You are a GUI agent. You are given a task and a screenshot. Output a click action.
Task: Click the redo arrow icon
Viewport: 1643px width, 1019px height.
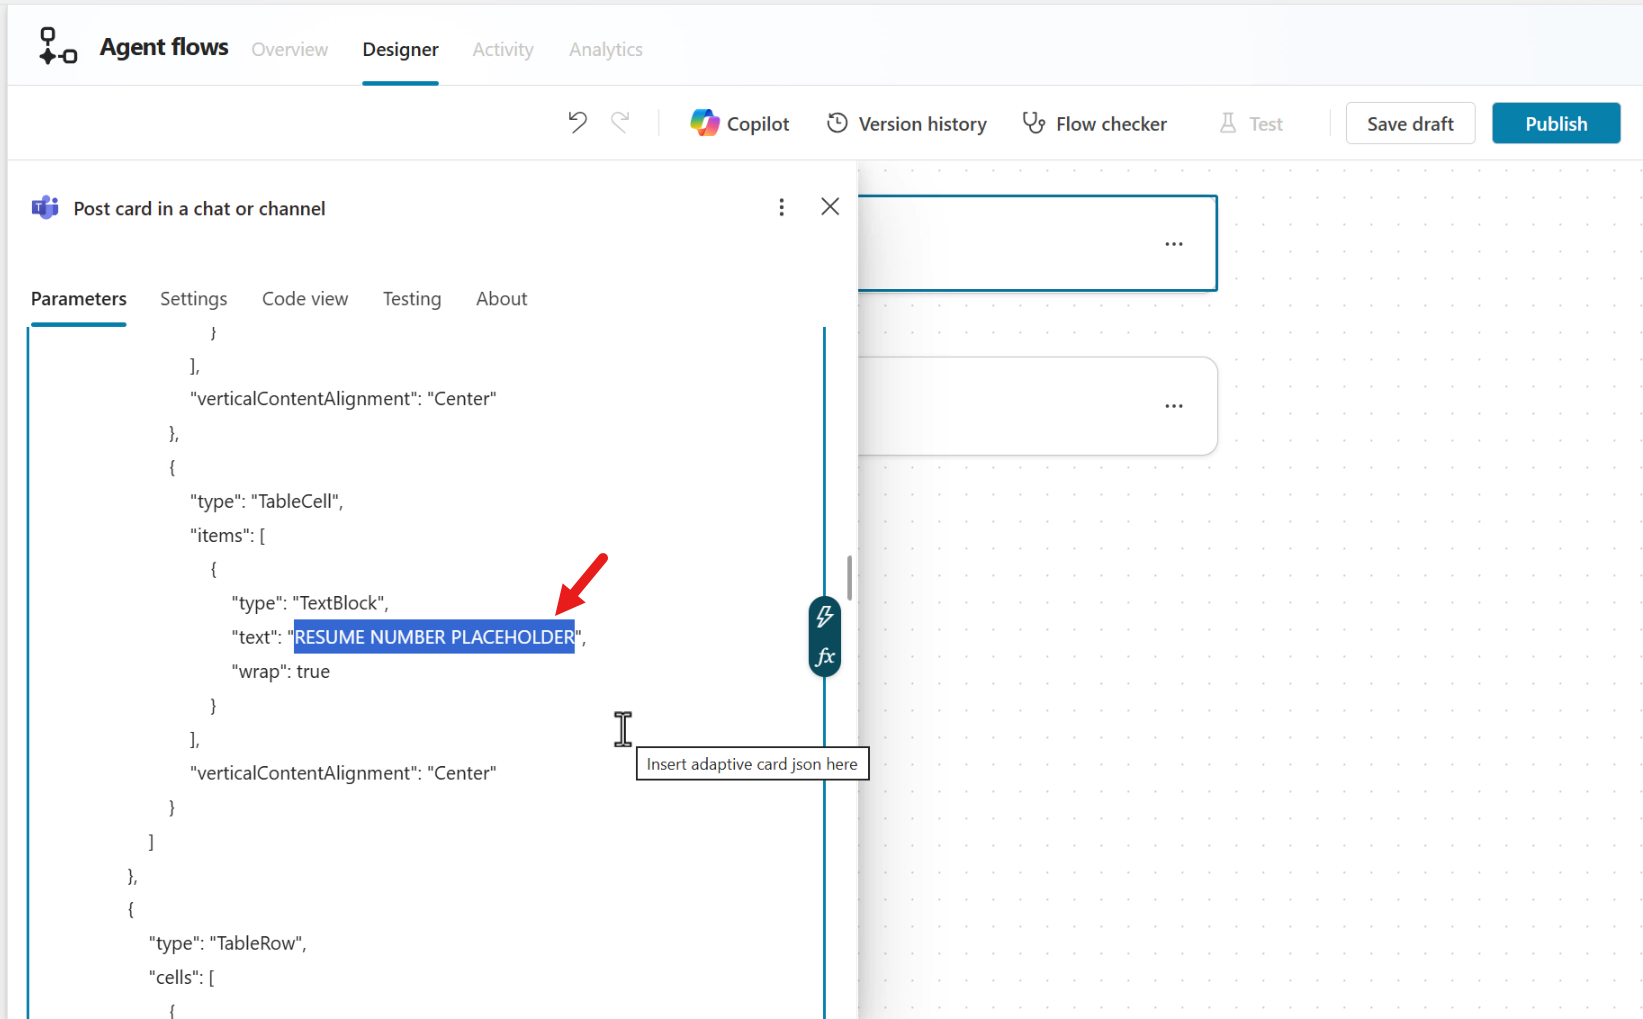pyautogui.click(x=620, y=123)
